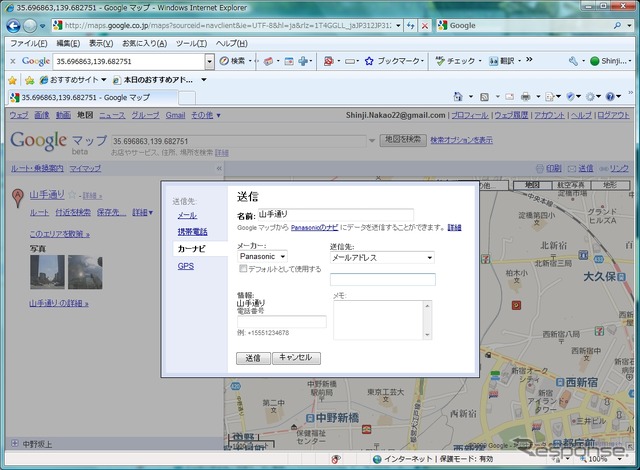The image size is (640, 470).
Task: Switch map to 航空写真 view
Action: coord(570,185)
